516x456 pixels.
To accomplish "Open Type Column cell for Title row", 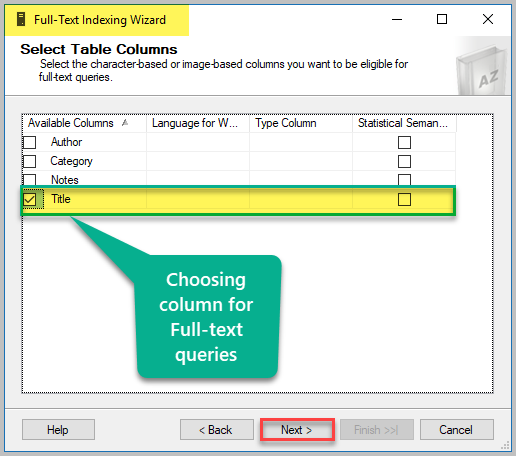I will [301, 199].
